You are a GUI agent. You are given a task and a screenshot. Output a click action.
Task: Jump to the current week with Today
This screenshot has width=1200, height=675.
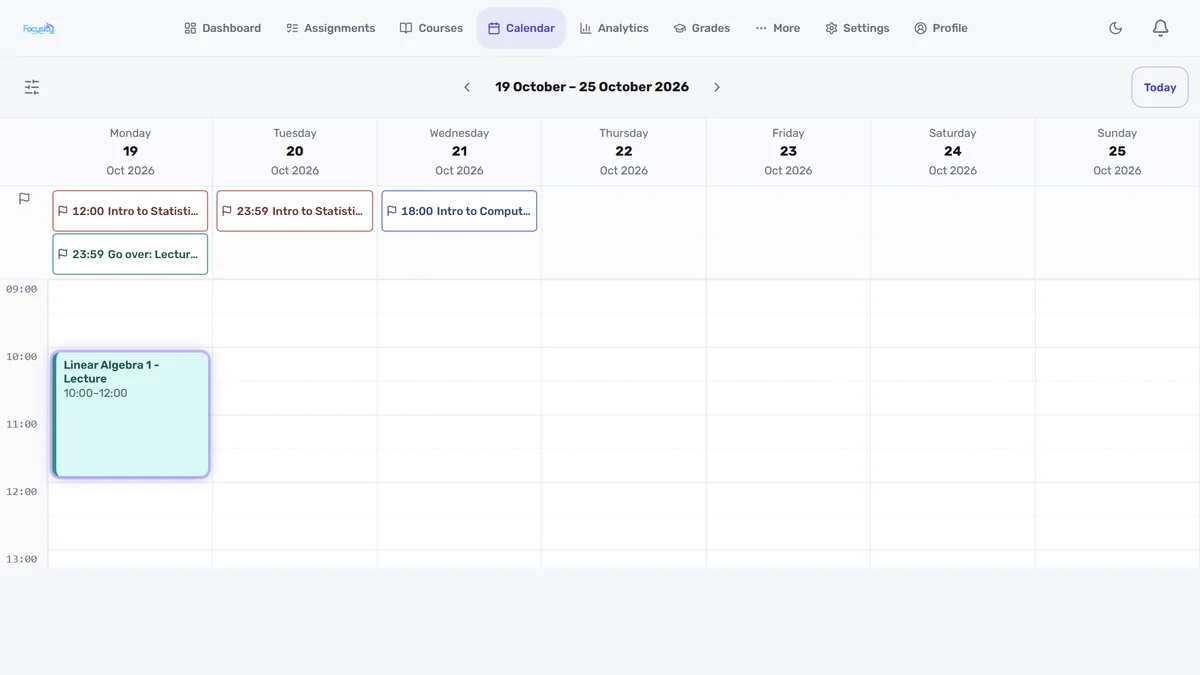pos(1160,87)
